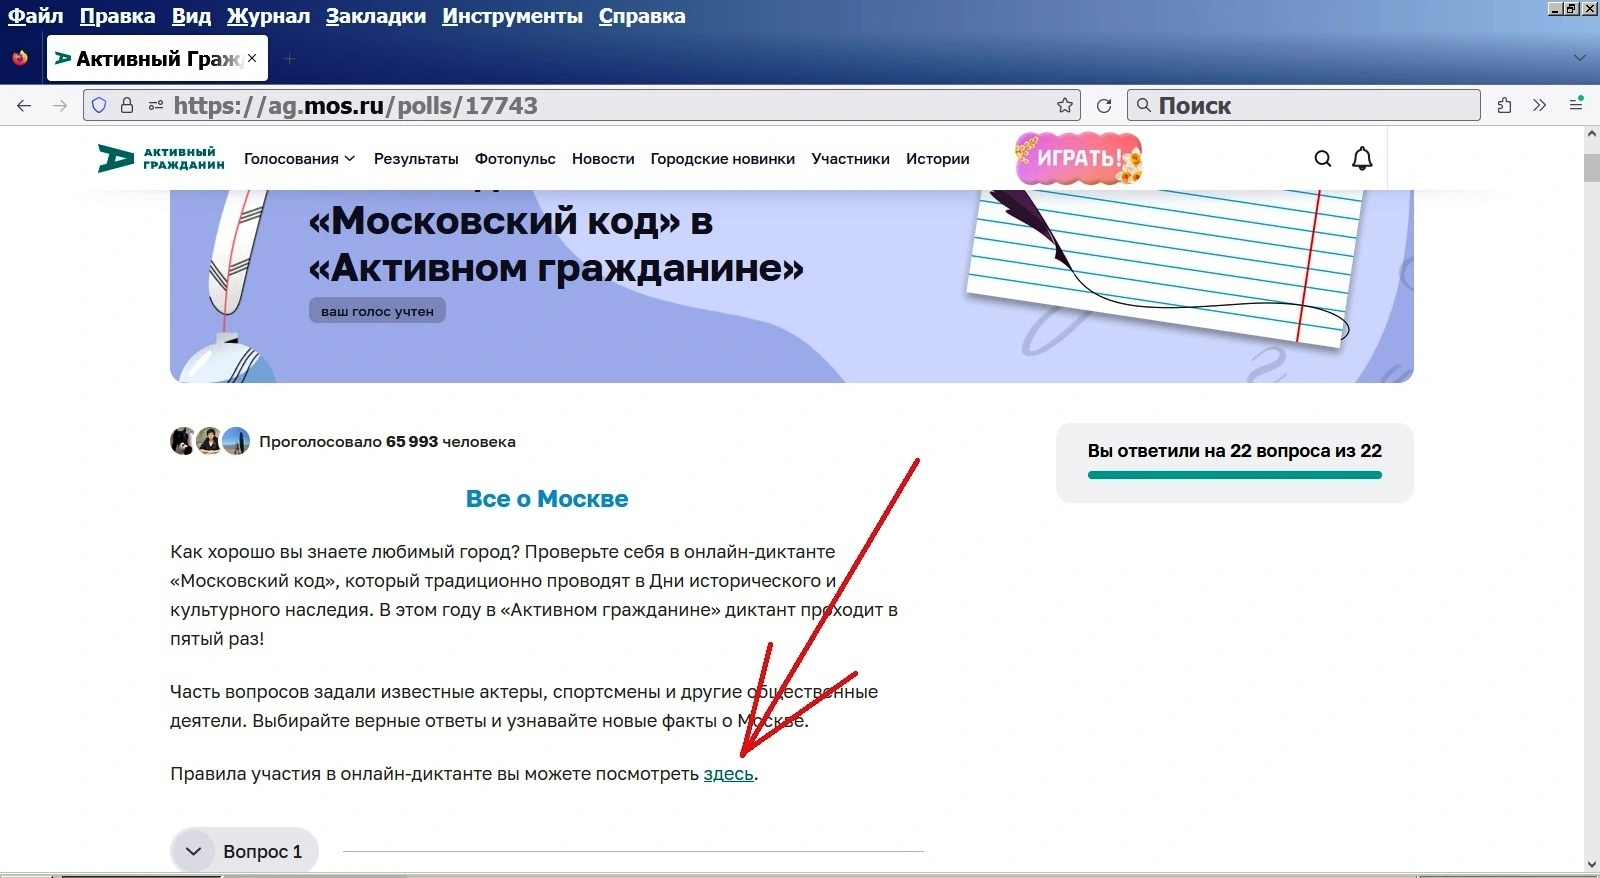This screenshot has width=1600, height=878.
Task: Open the Файл menu
Action: 35,16
